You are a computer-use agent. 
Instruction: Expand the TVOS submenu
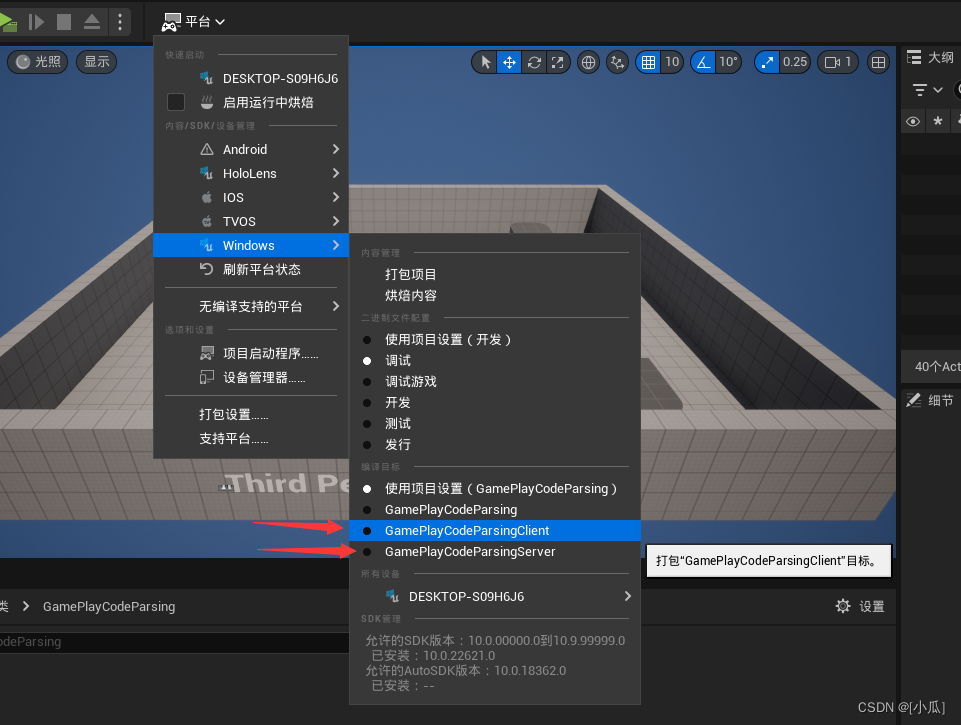click(x=251, y=221)
